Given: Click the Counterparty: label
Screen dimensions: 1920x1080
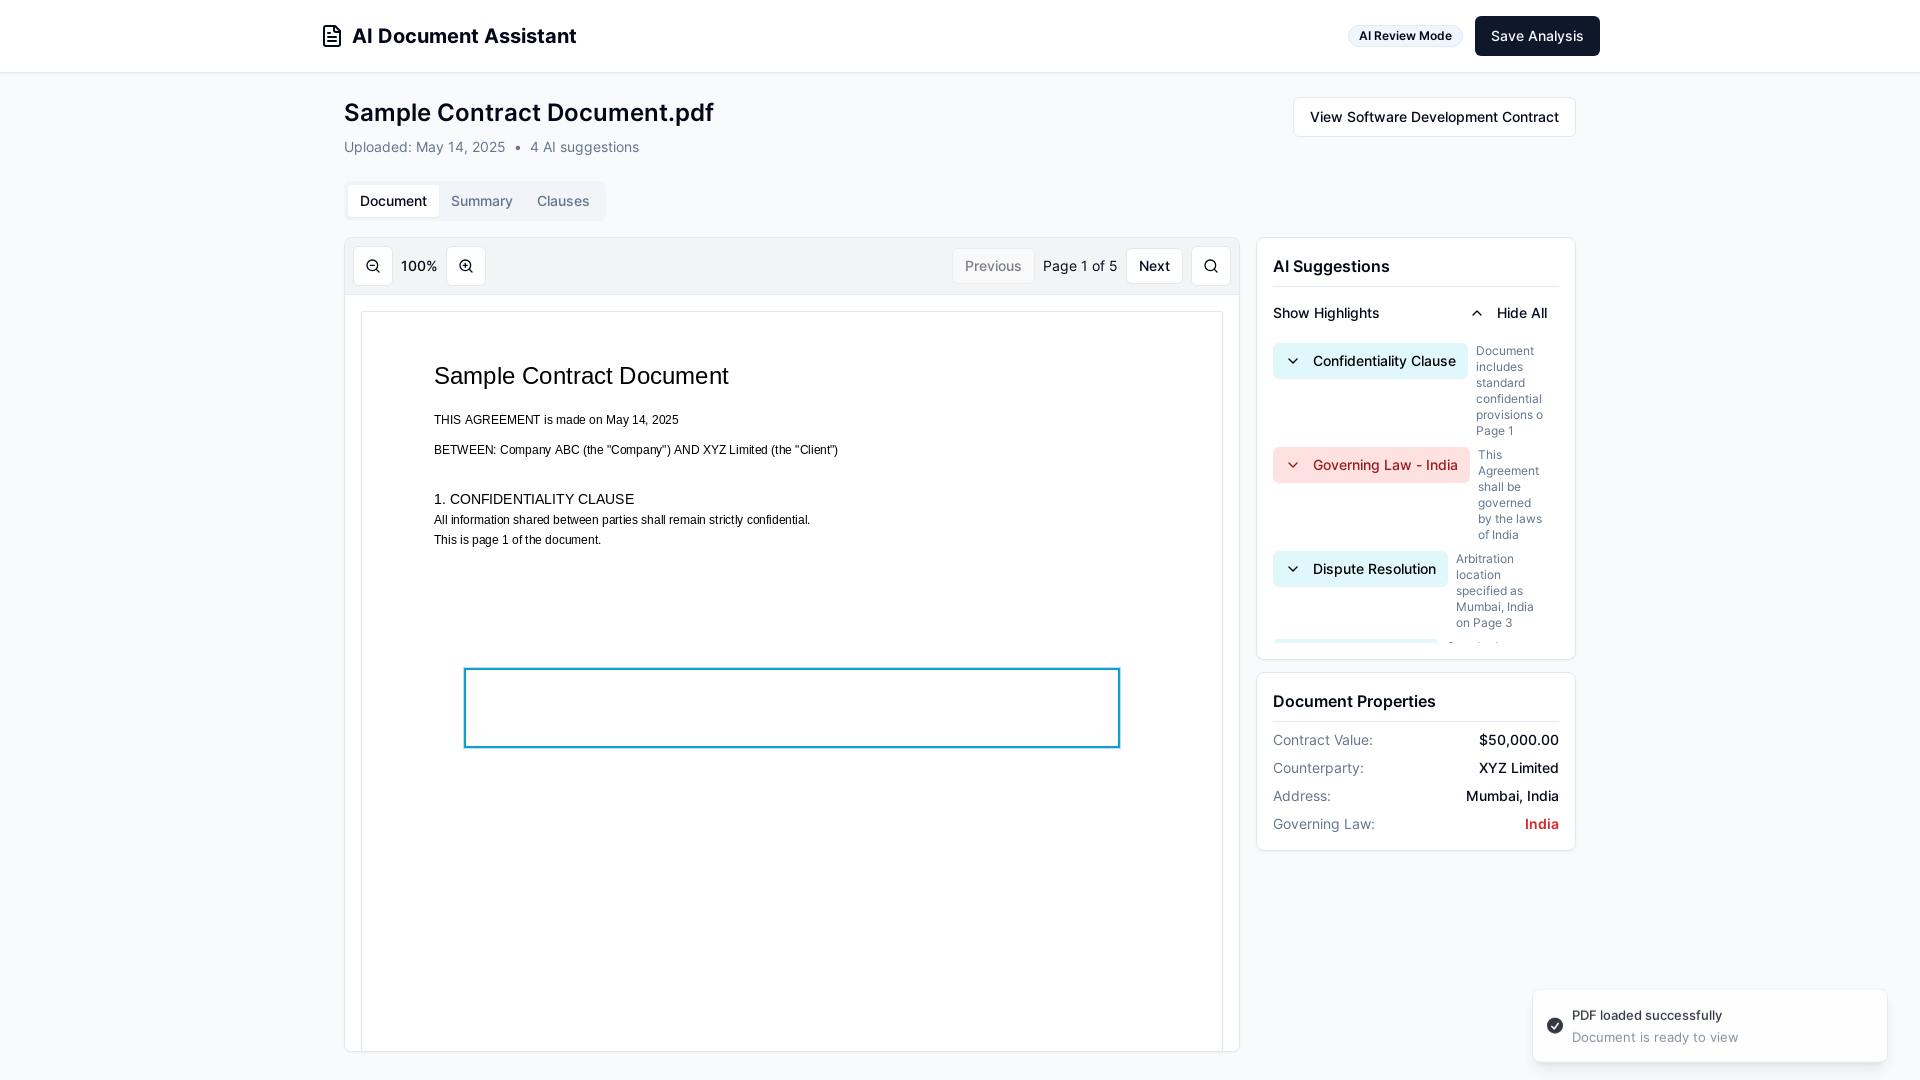Looking at the screenshot, I should click(x=1318, y=768).
